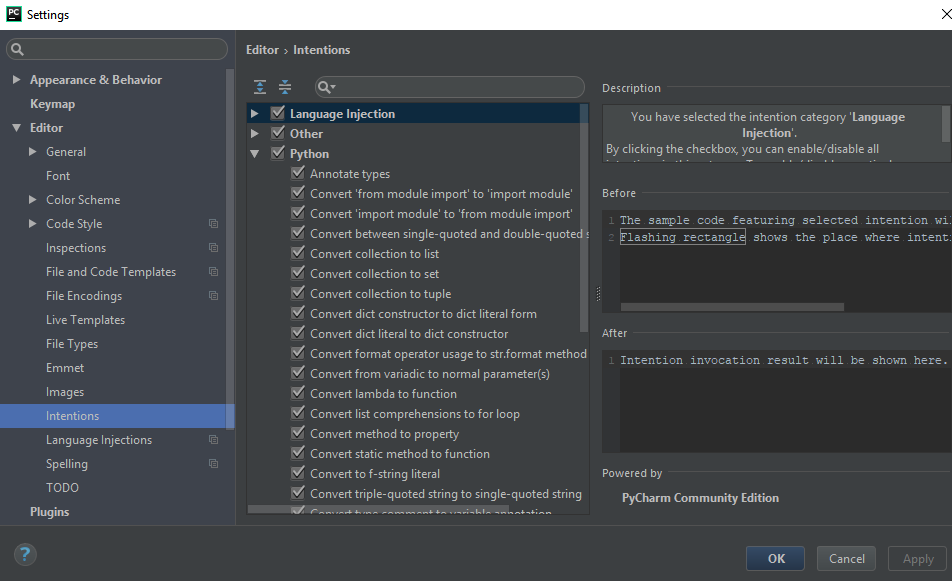
Task: Open the TODO settings page
Action: (62, 488)
